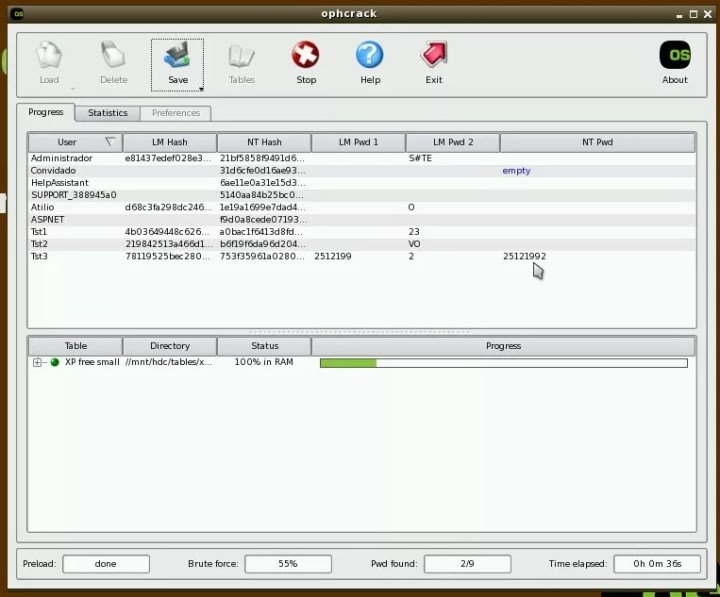Screen dimensions: 720x597
Task: Toggle the User column sort arrow
Action: pyautogui.click(x=110, y=141)
